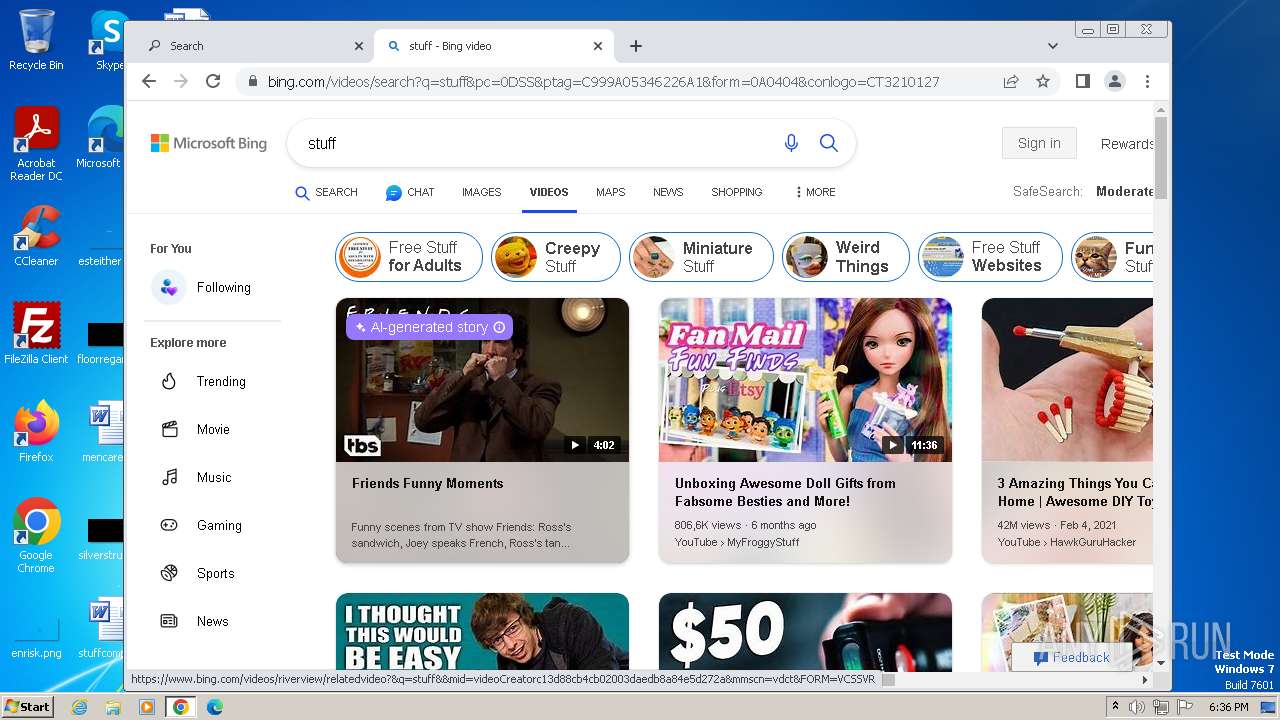Screen dimensions: 1280x720
Task: Go to SEARCH results tab
Action: pyautogui.click(x=326, y=192)
